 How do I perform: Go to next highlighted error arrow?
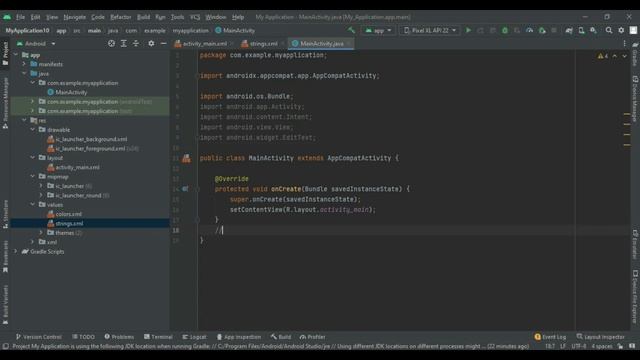click(624, 56)
